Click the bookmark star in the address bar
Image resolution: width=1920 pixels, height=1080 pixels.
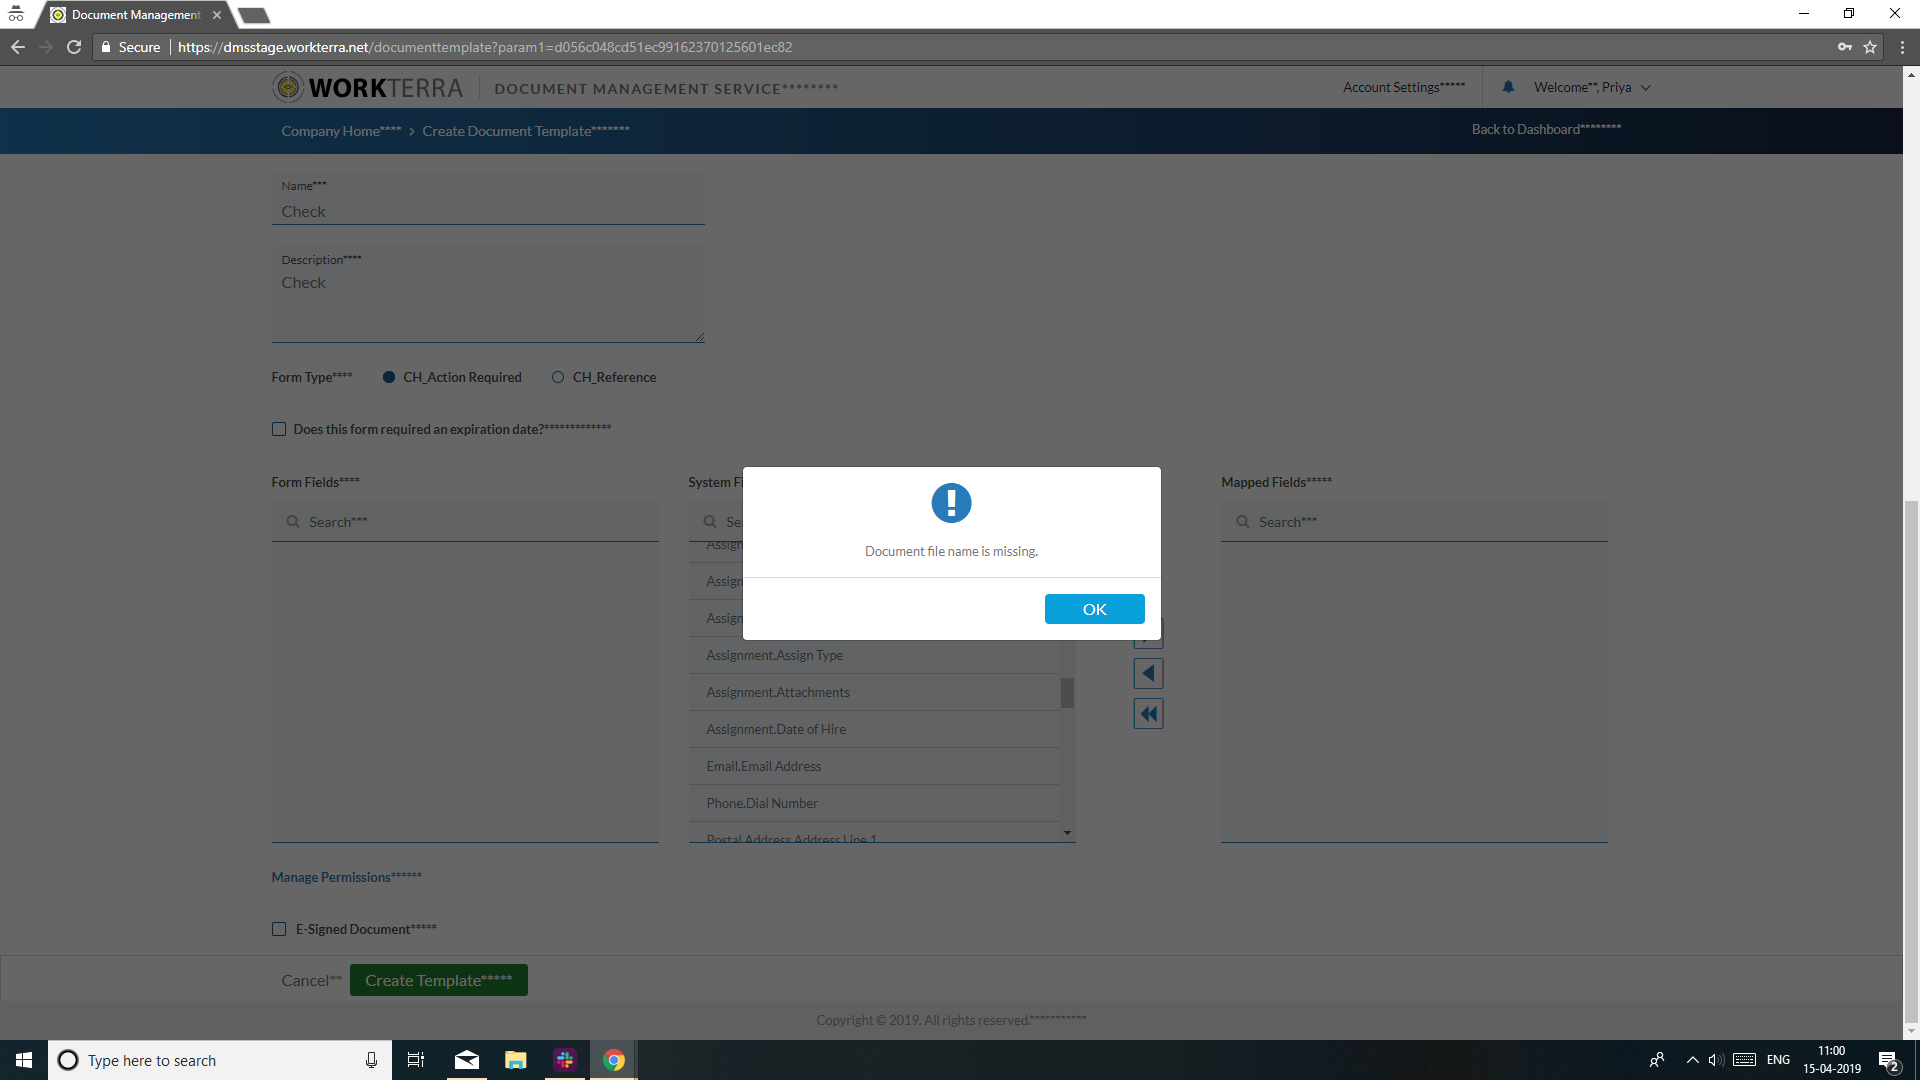tap(1870, 47)
